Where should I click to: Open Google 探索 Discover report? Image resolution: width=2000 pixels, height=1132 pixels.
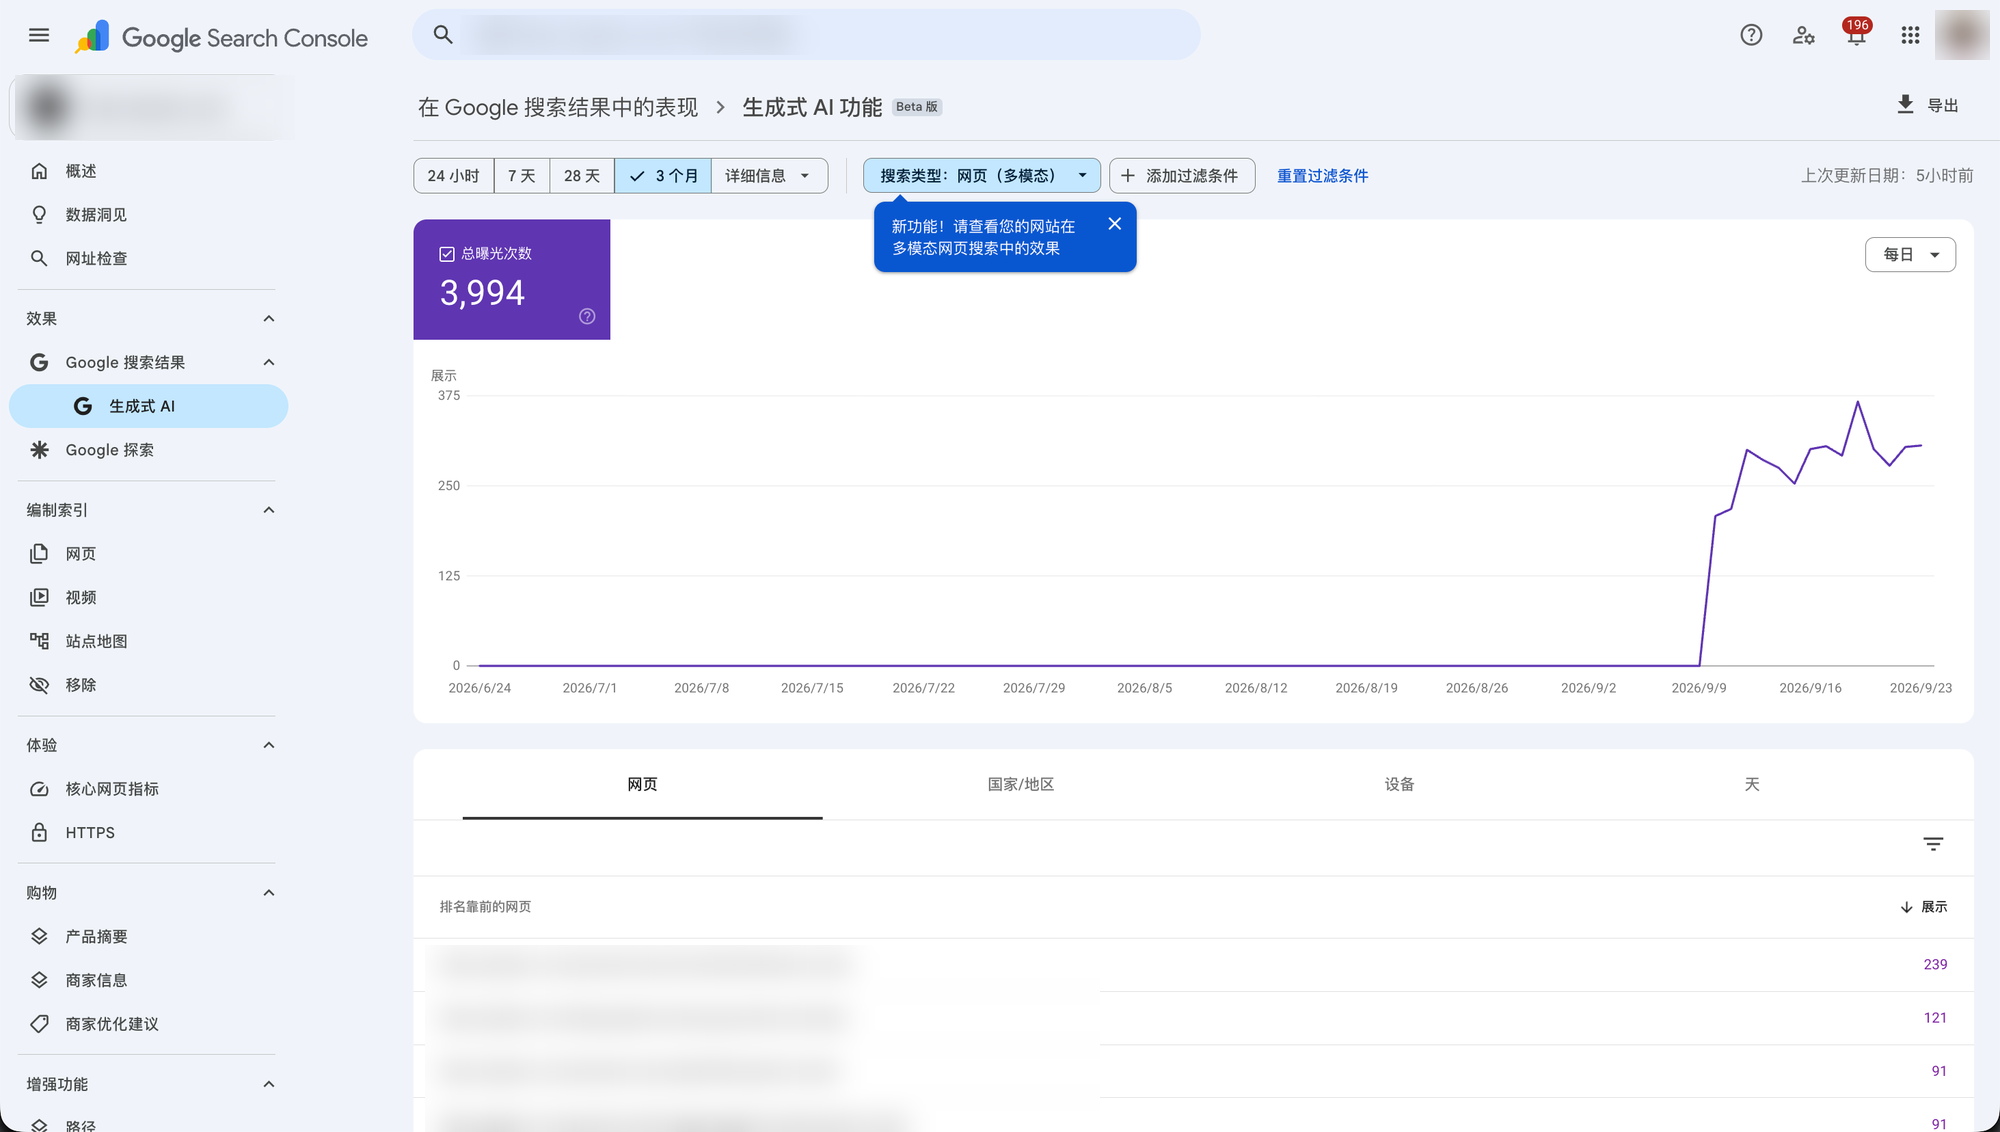(148, 450)
